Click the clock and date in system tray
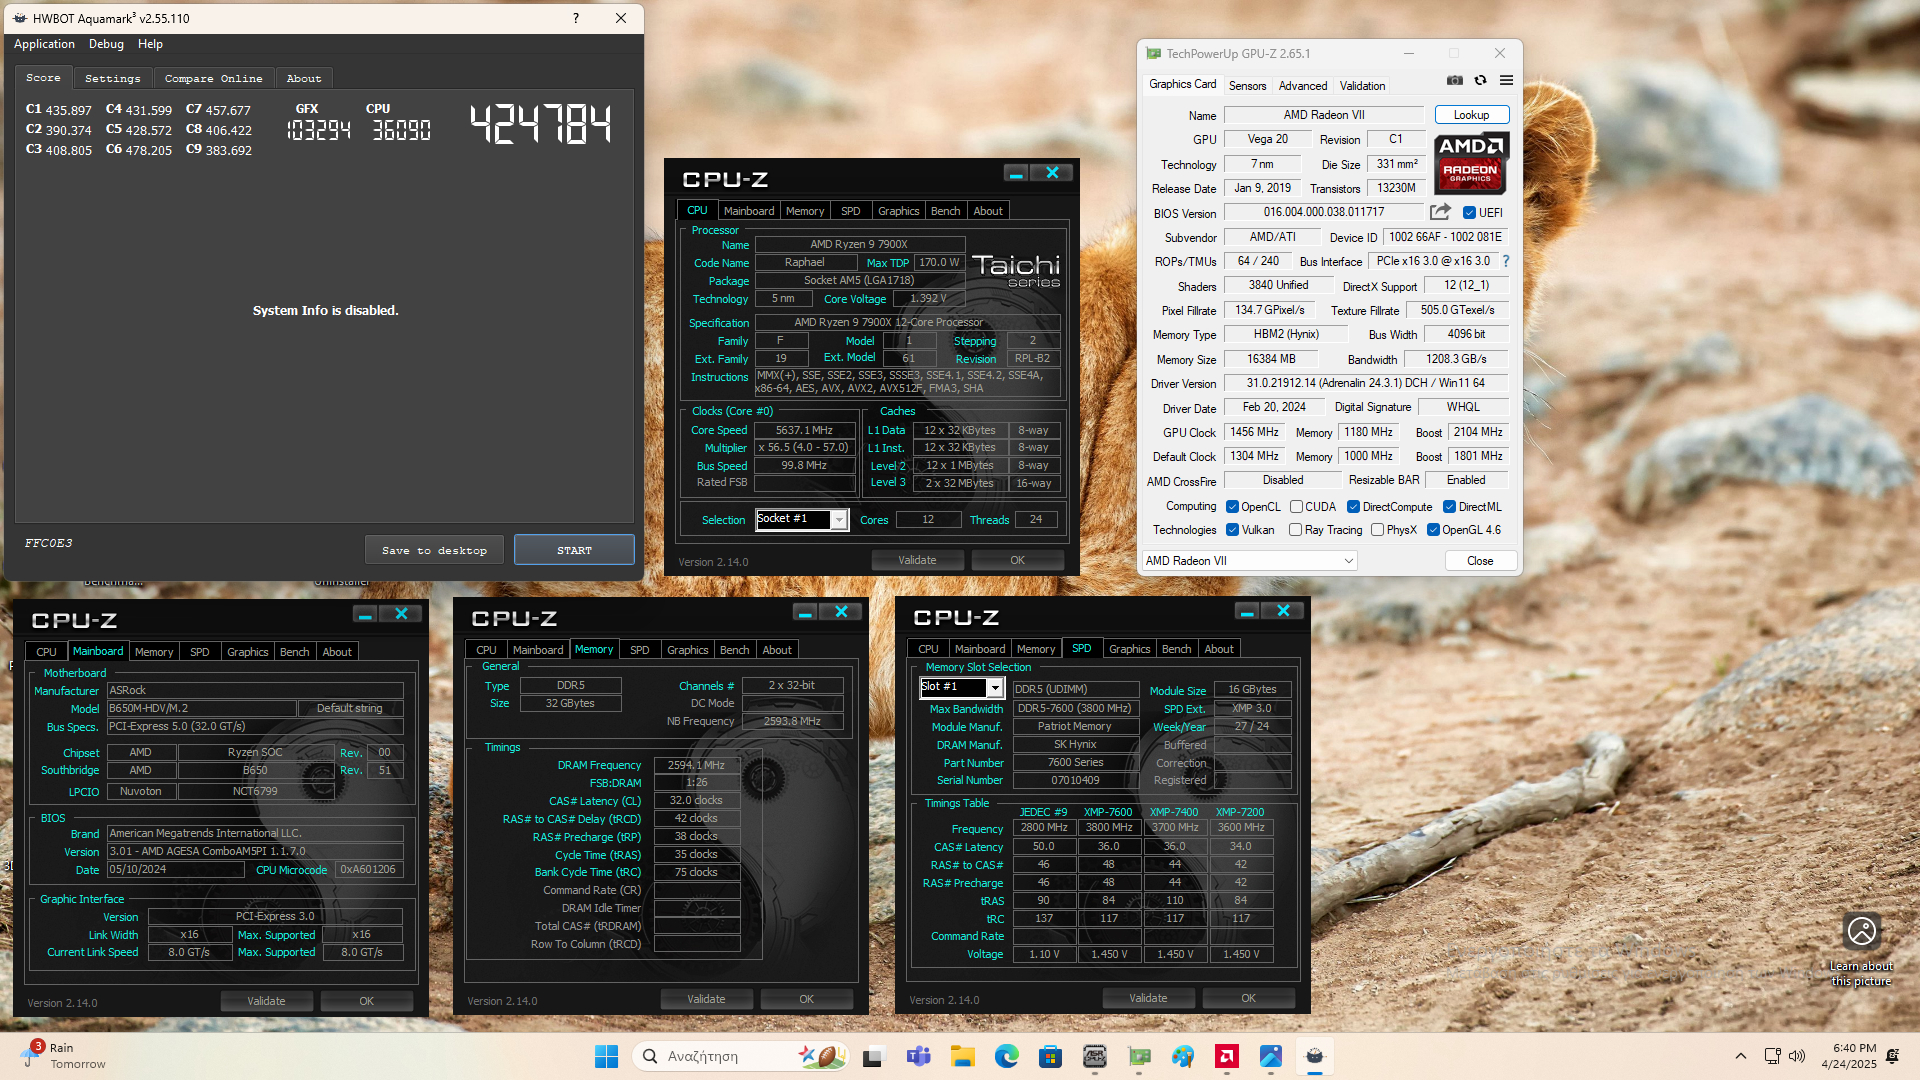 [x=1849, y=1056]
